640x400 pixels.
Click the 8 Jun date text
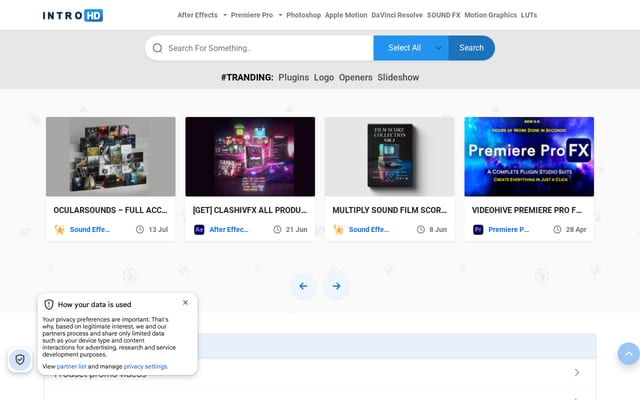[x=438, y=229]
